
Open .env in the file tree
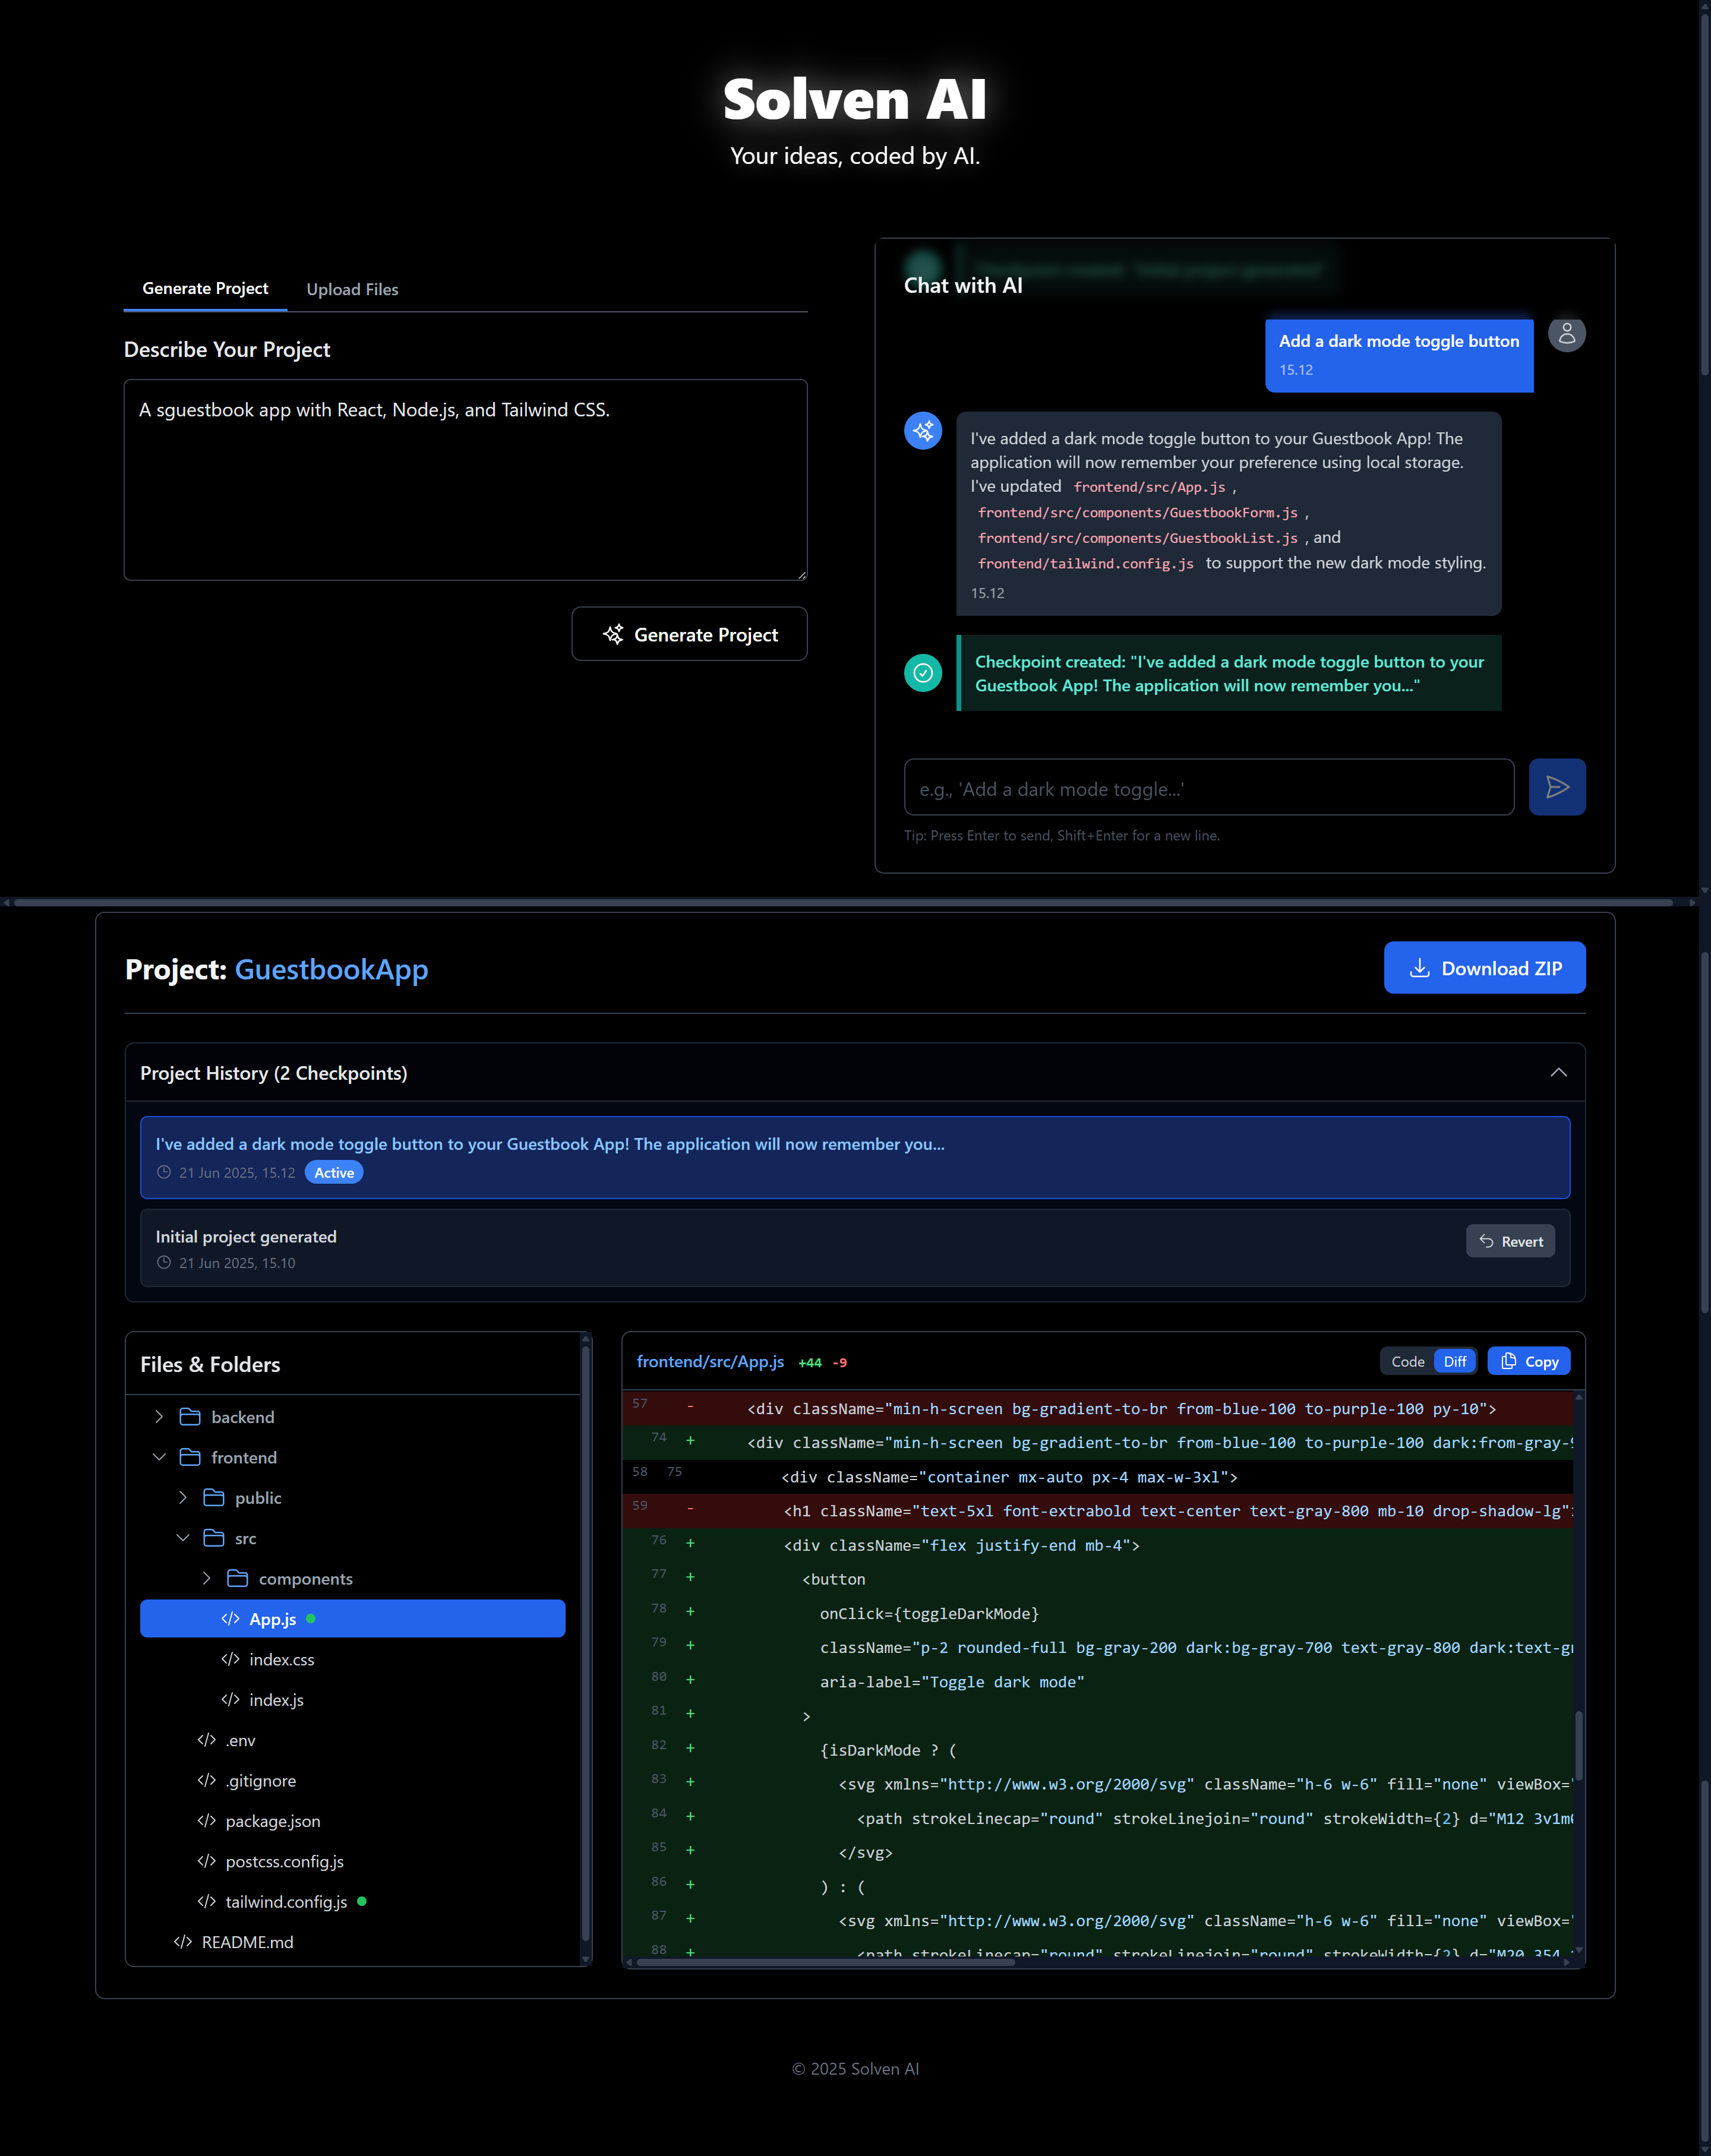coord(352,1740)
